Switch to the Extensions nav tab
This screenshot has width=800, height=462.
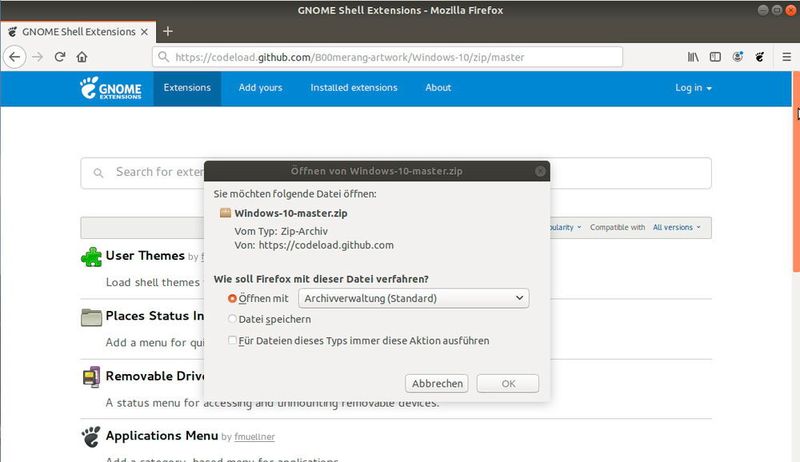(x=187, y=88)
